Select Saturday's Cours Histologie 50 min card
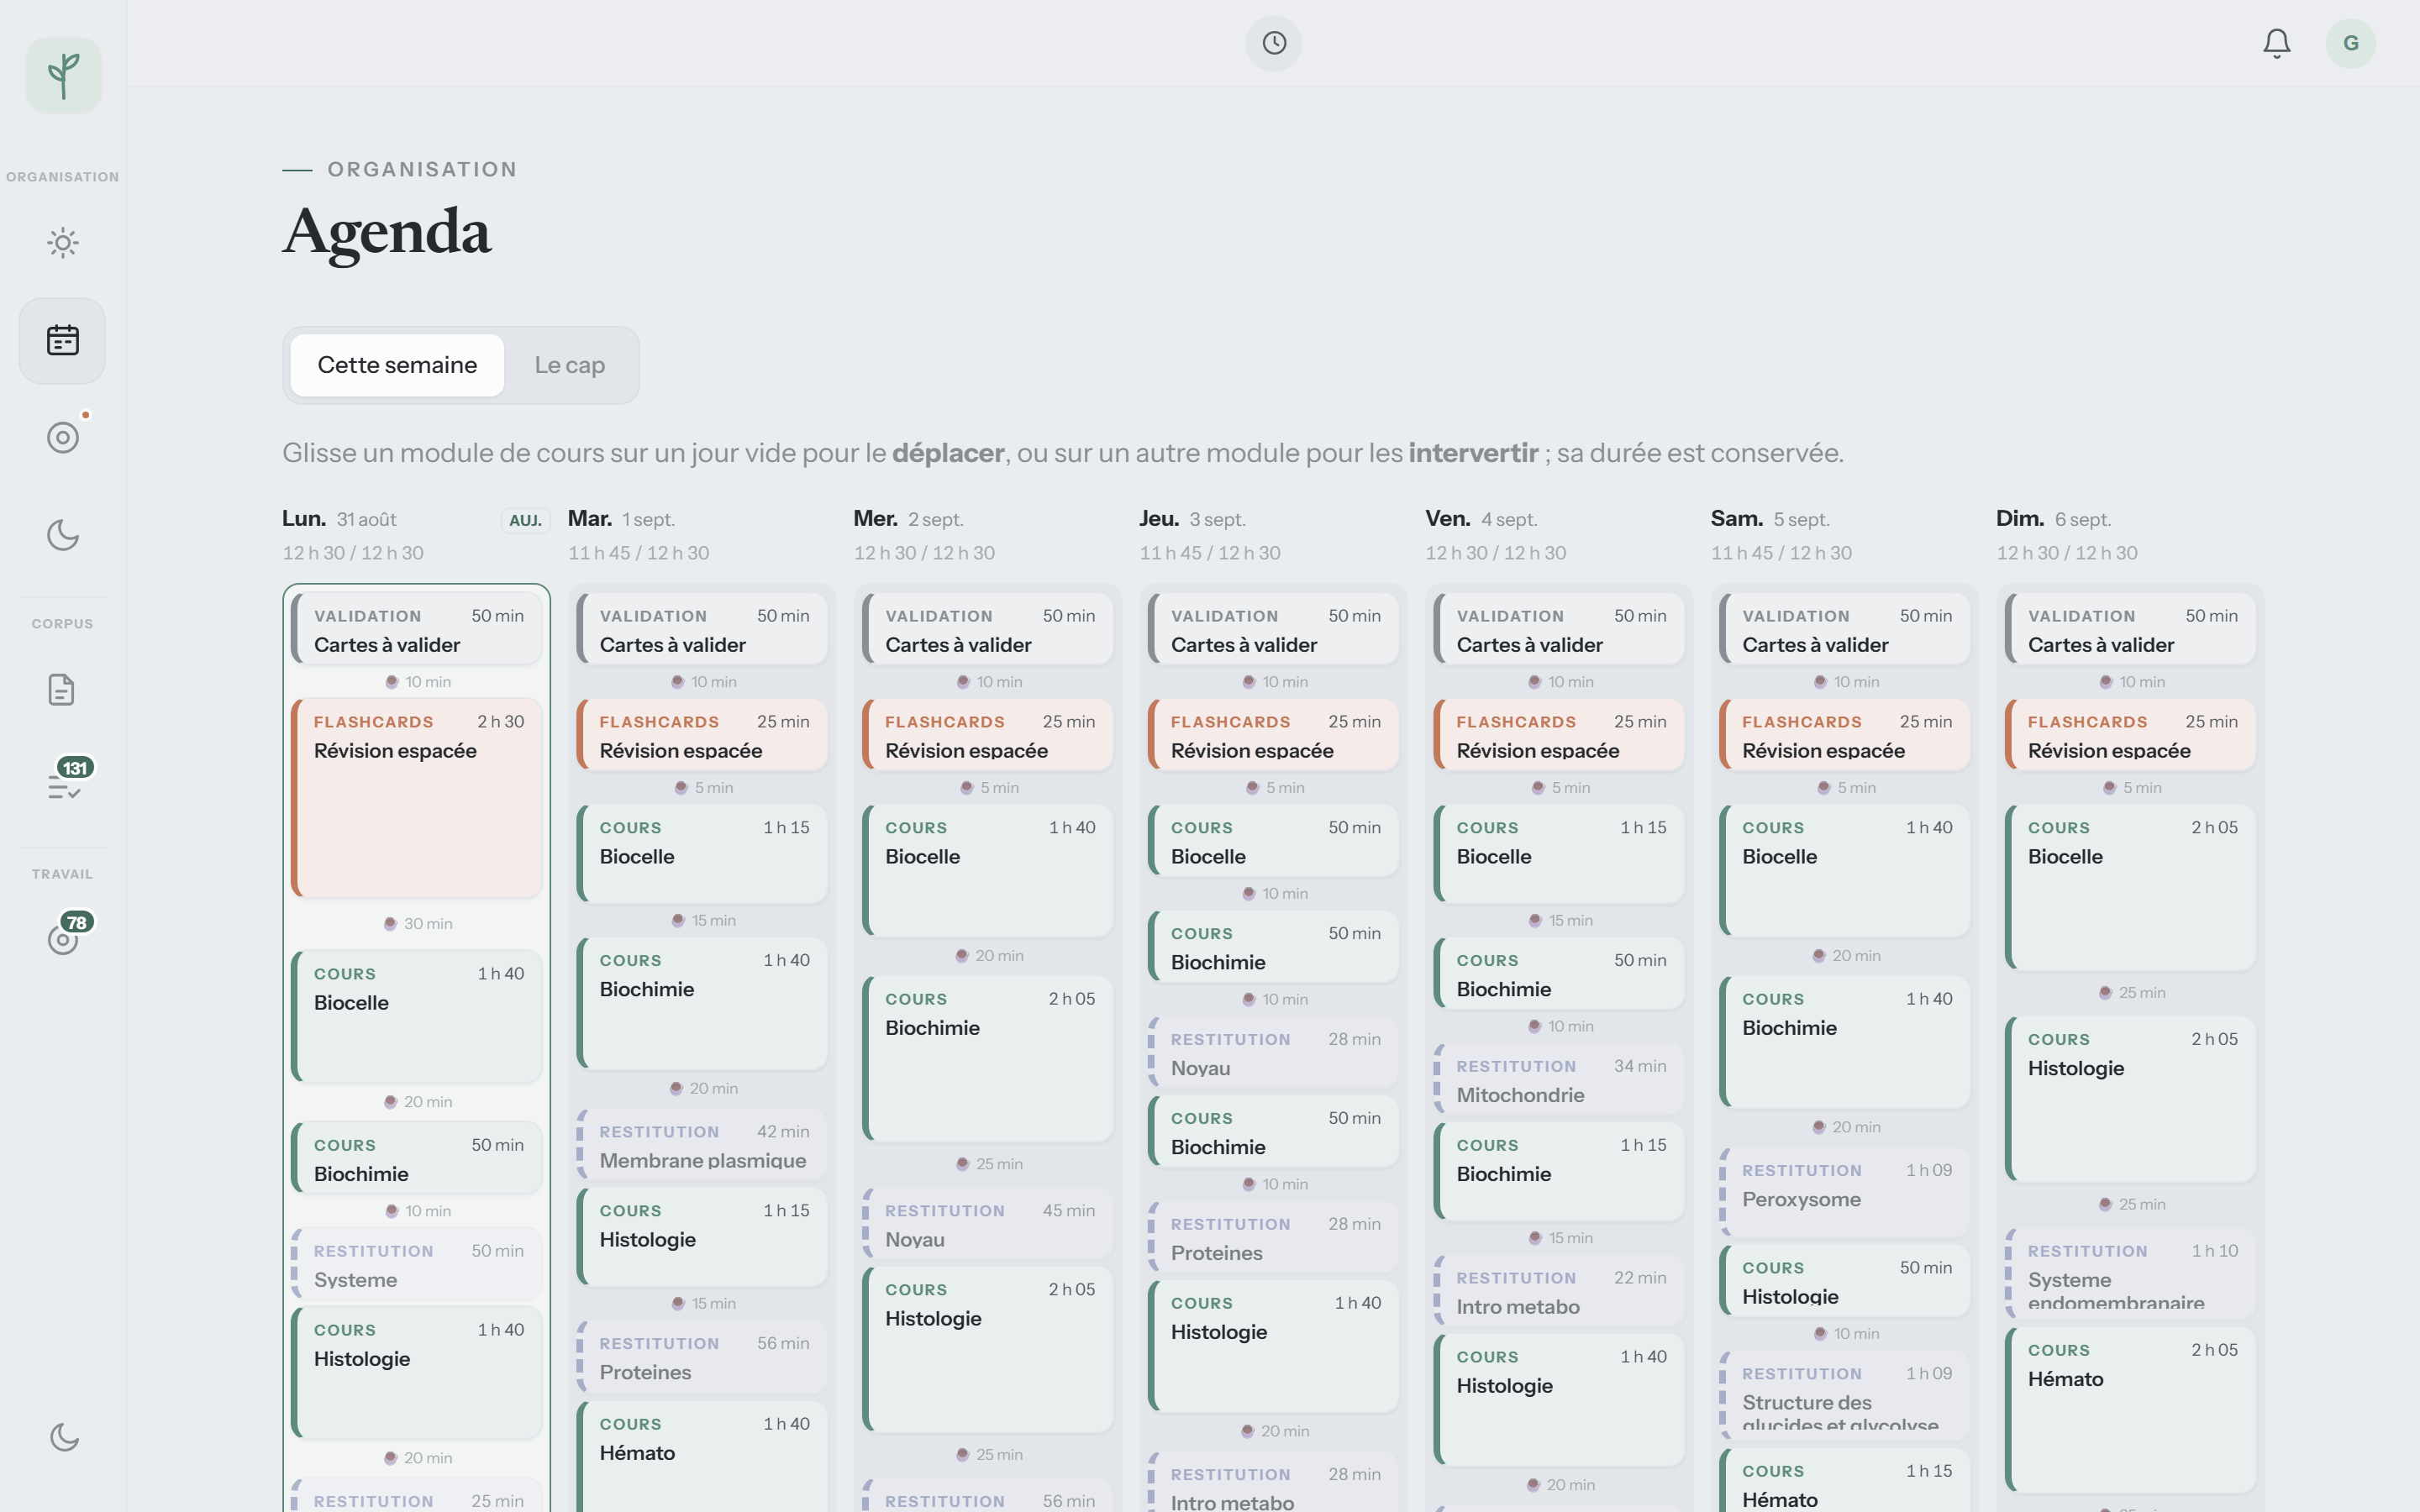 (1845, 1280)
